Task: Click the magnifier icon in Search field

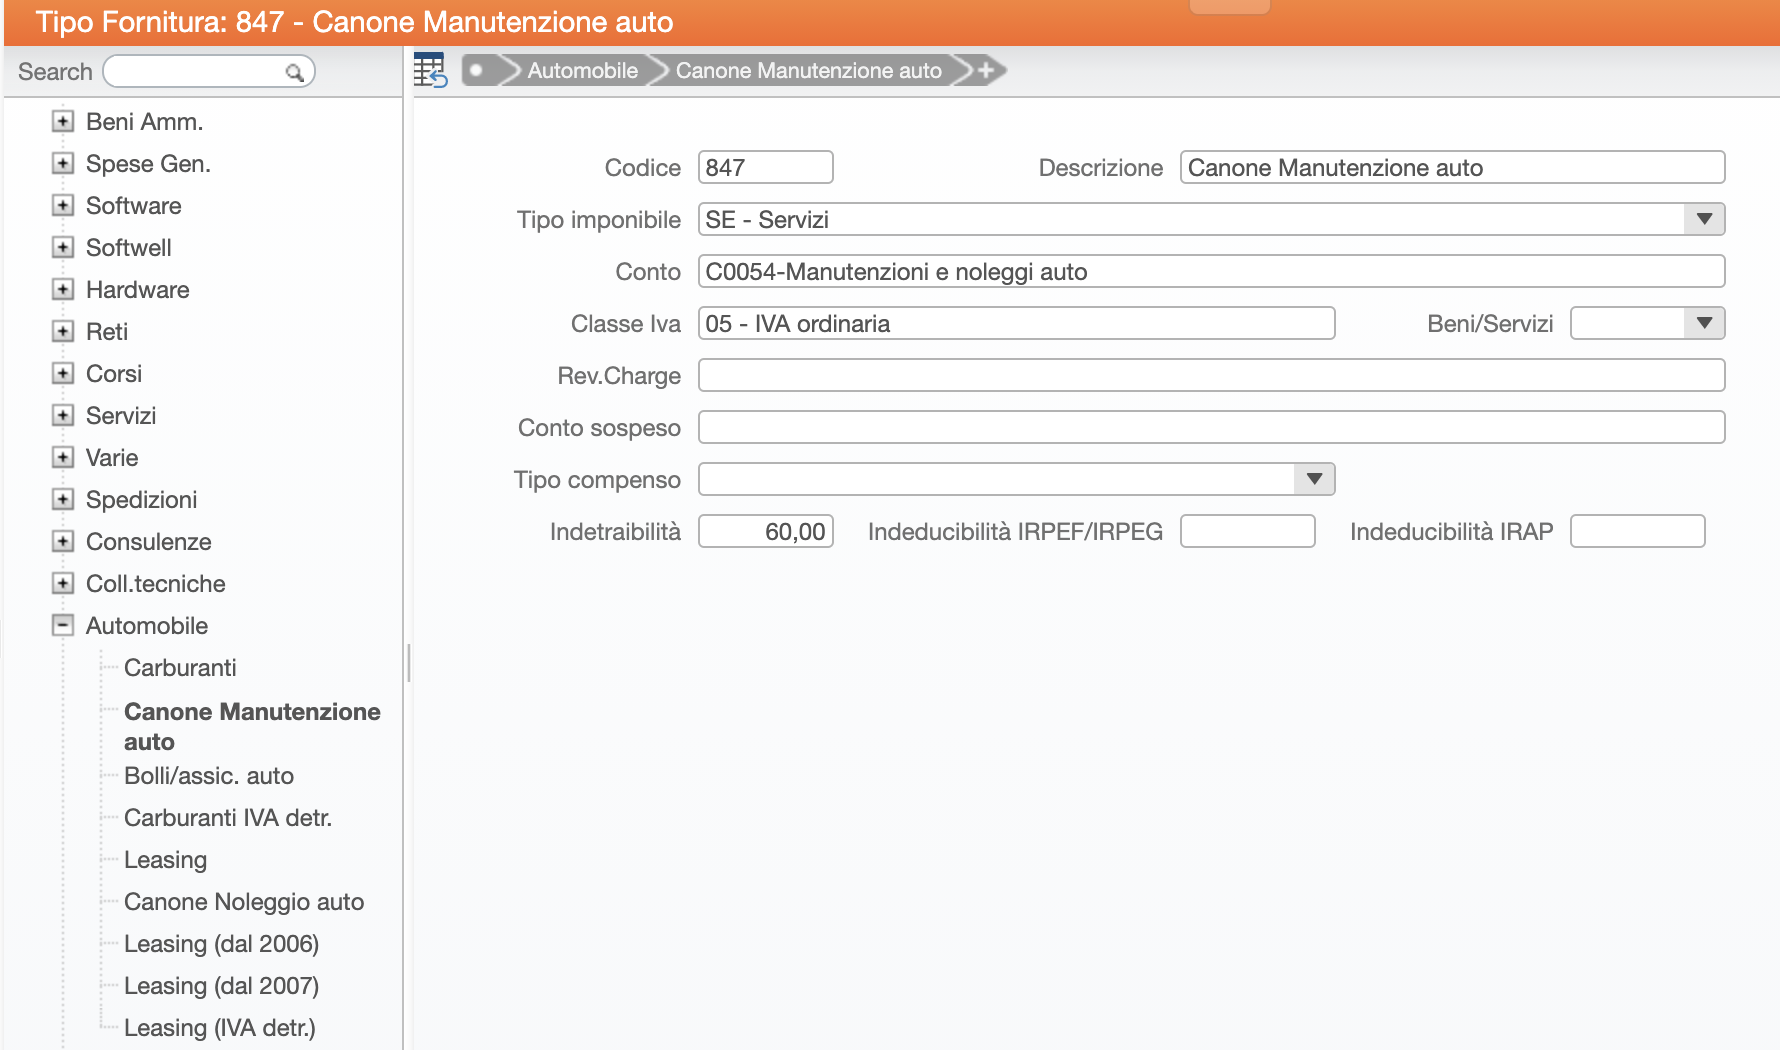Action: click(x=294, y=72)
